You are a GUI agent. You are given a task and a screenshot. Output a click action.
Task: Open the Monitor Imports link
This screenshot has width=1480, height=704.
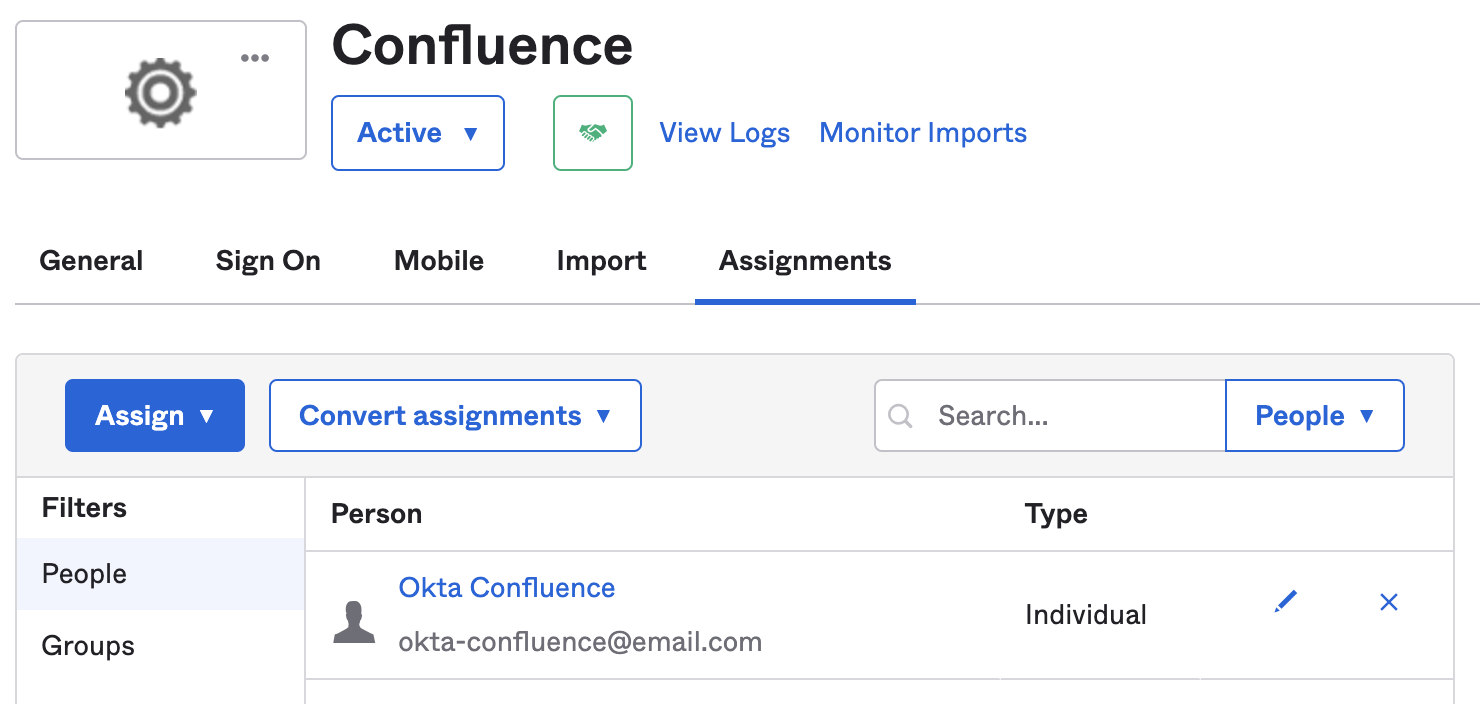(x=923, y=133)
